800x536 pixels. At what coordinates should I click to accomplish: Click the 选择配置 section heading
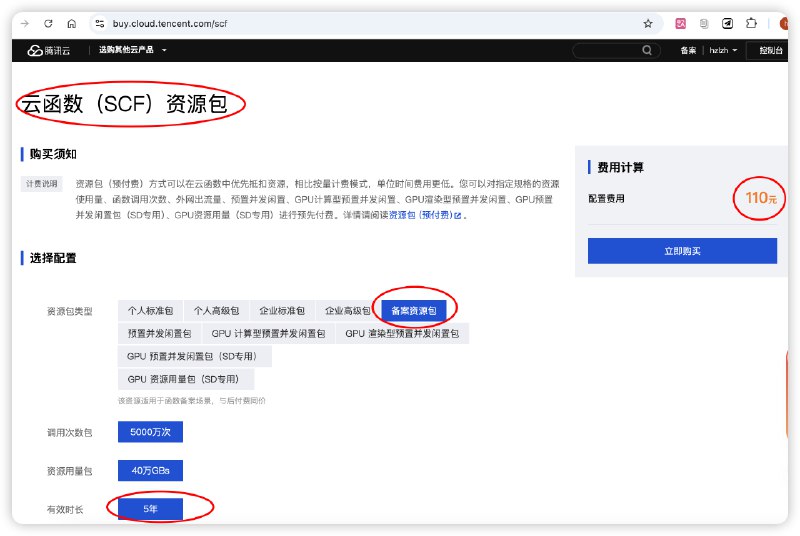tap(53, 258)
